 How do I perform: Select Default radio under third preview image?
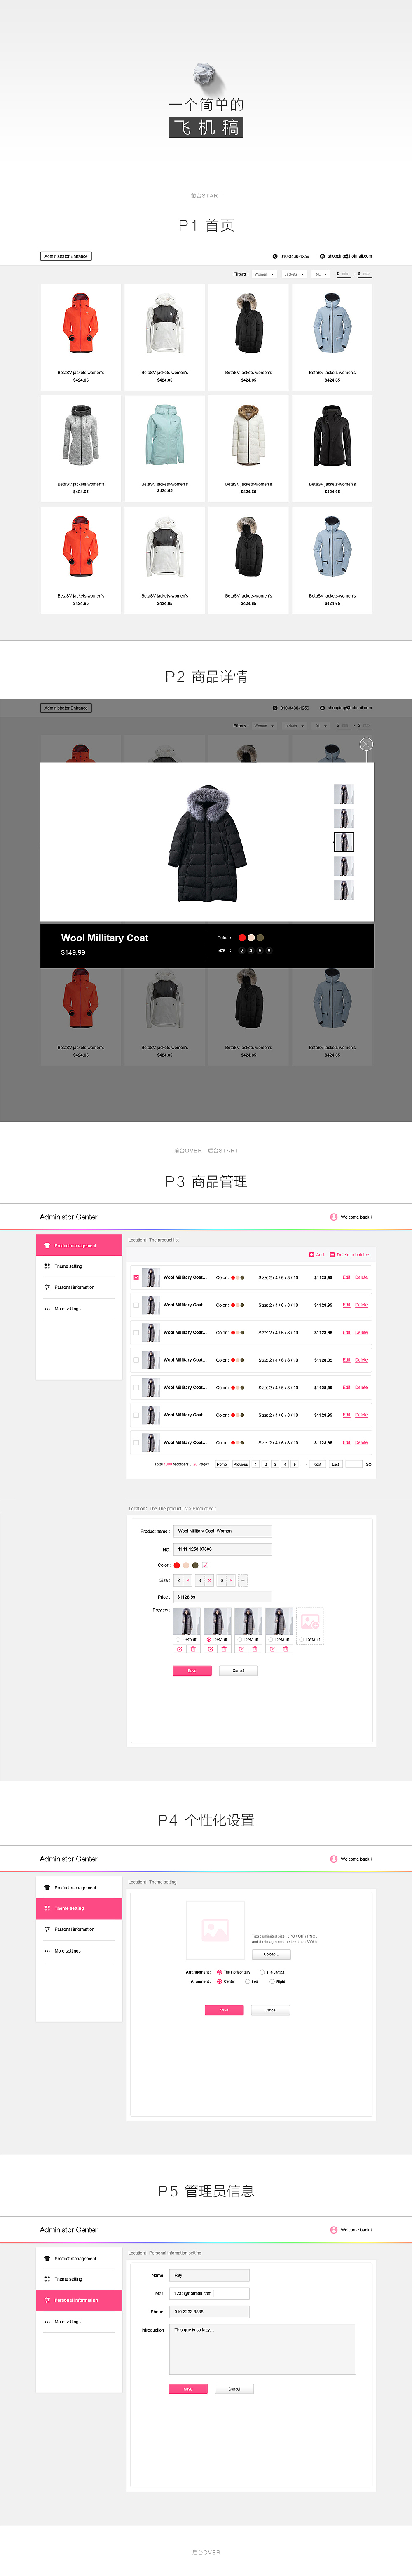(x=240, y=1640)
